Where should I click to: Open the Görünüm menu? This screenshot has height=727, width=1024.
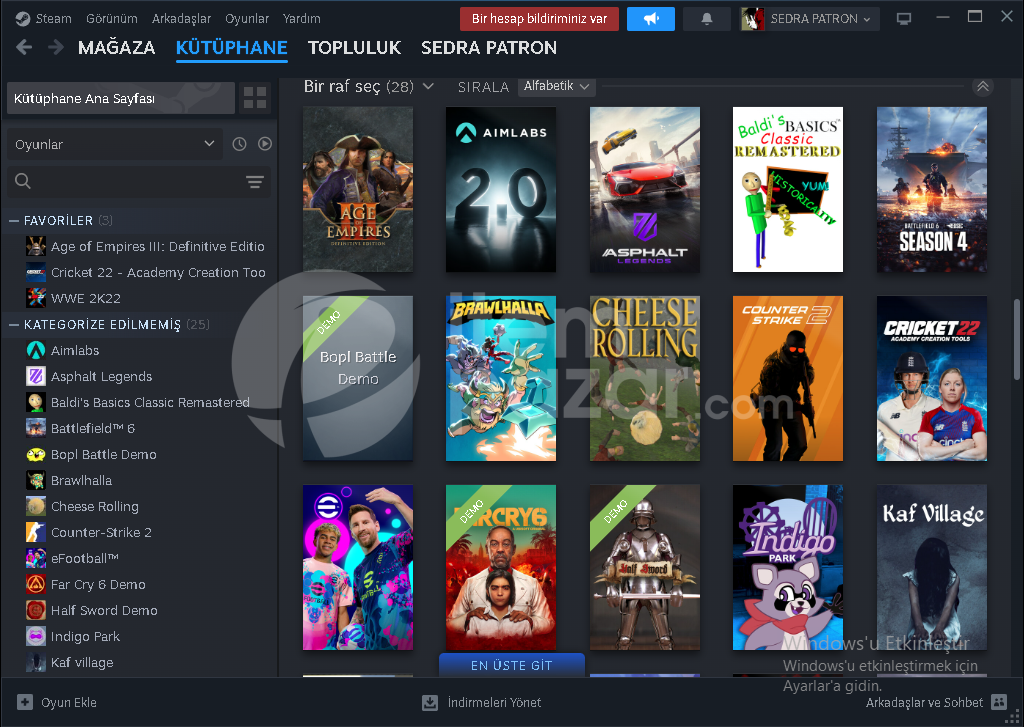(x=112, y=19)
